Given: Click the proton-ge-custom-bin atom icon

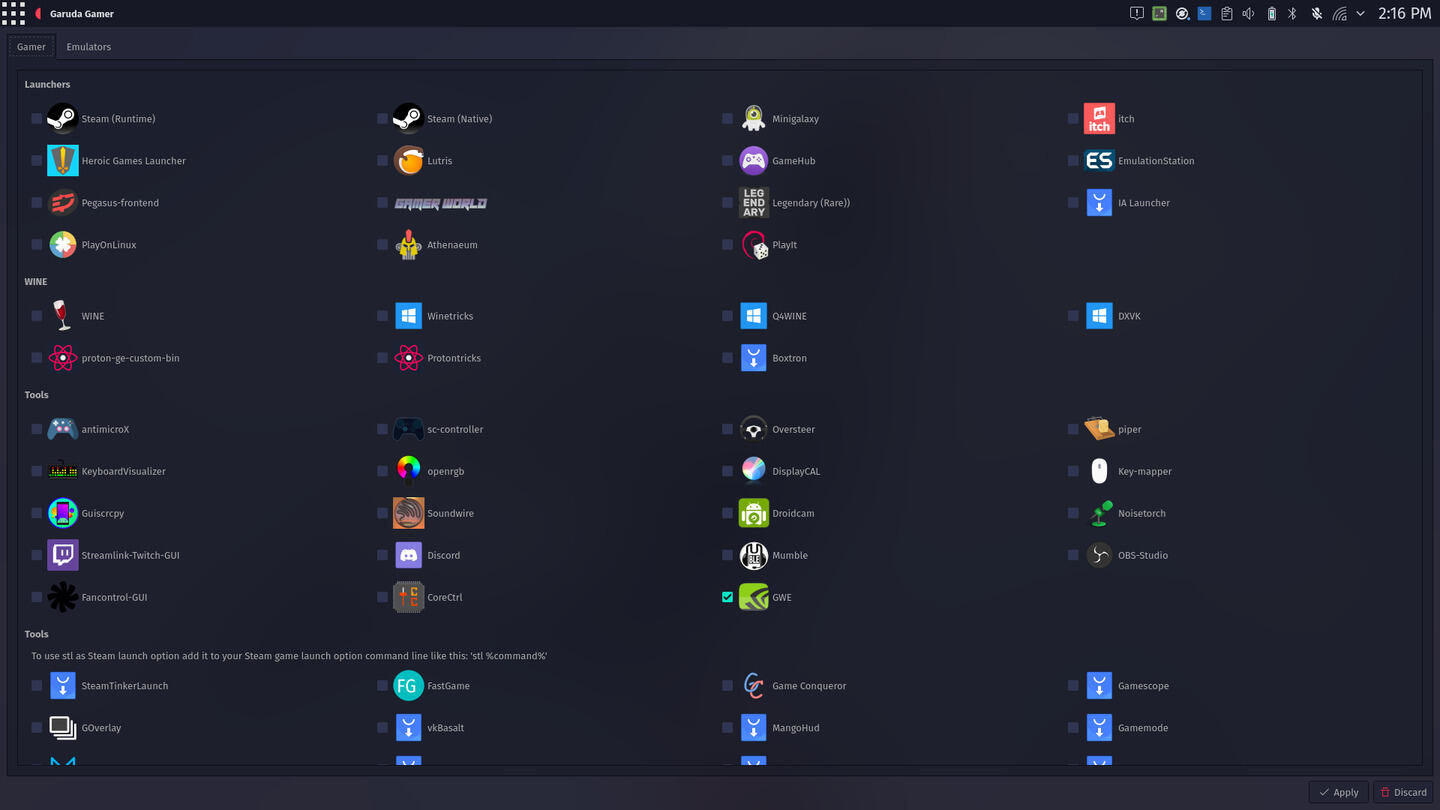Looking at the screenshot, I should point(63,357).
